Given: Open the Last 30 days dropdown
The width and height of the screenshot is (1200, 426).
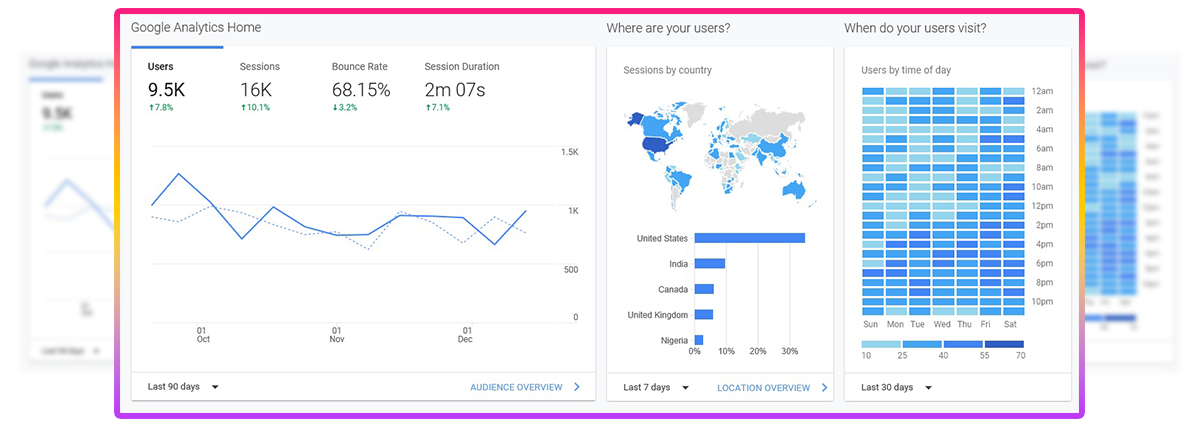Looking at the screenshot, I should point(897,387).
